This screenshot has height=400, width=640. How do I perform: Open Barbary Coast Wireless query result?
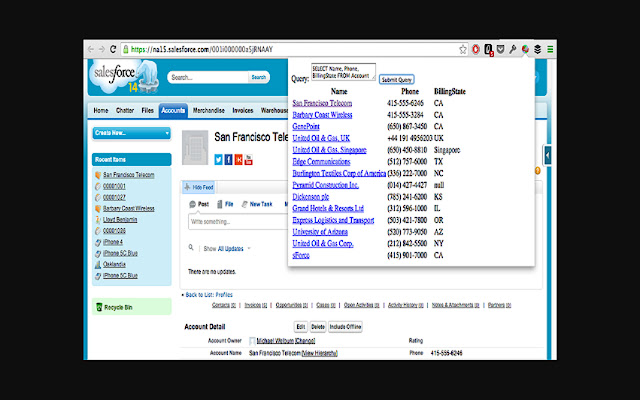pyautogui.click(x=322, y=115)
